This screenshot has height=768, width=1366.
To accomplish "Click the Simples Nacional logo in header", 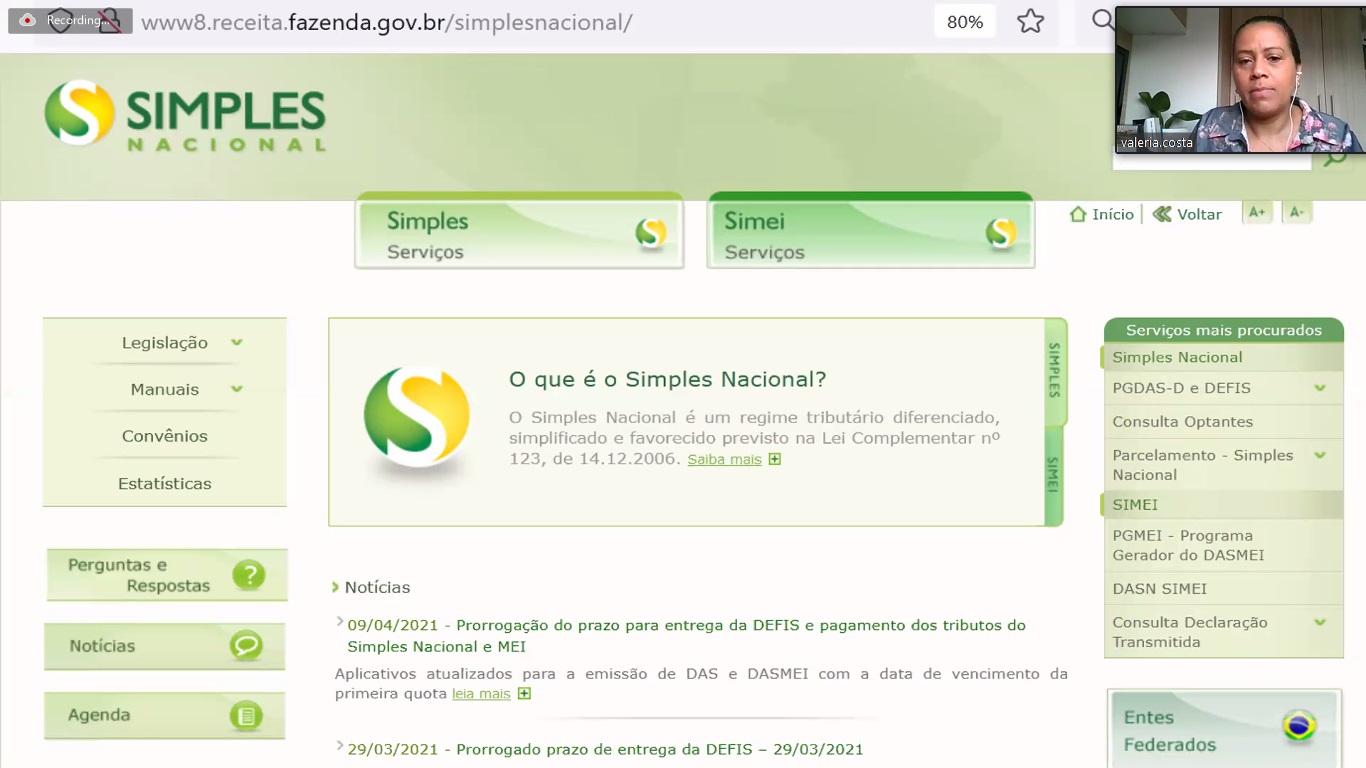I will (x=185, y=114).
